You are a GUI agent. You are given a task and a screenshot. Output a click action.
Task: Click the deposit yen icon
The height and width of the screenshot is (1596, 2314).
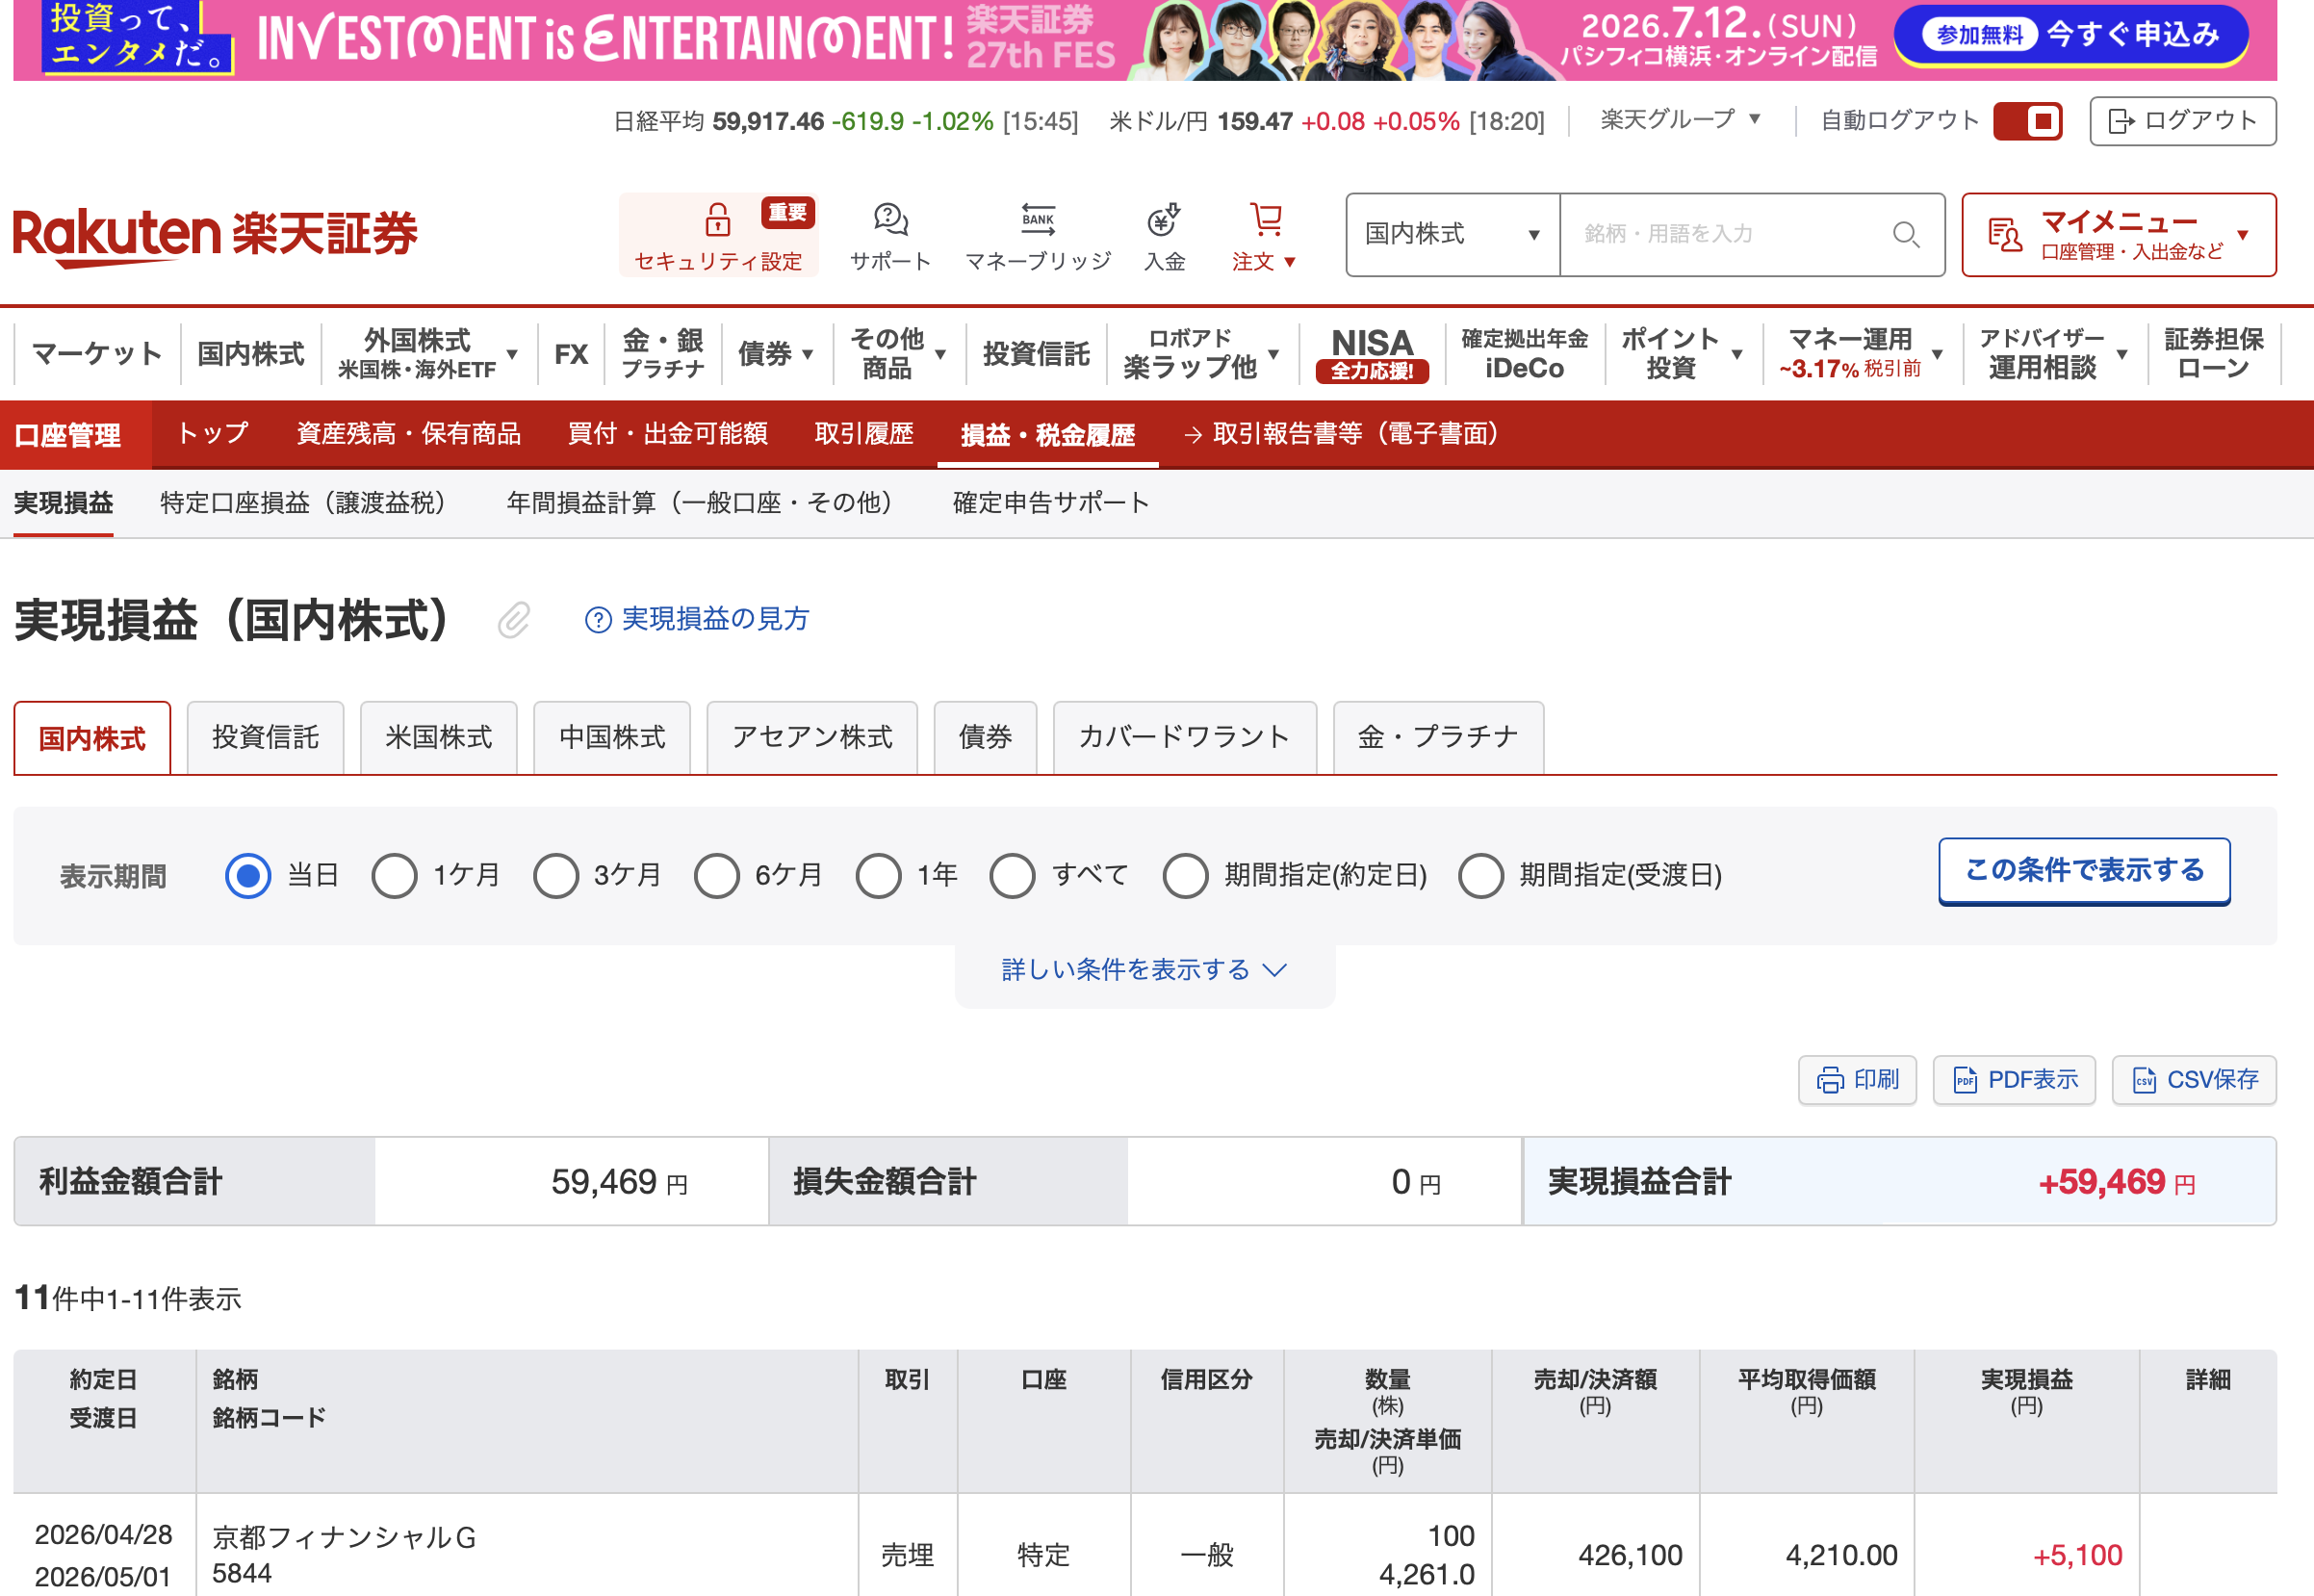1163,220
